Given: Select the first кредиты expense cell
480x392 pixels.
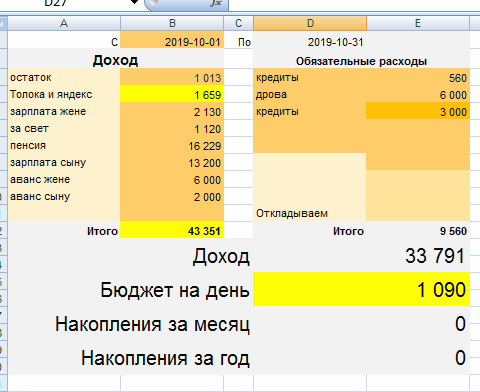Looking at the screenshot, I should [x=310, y=77].
